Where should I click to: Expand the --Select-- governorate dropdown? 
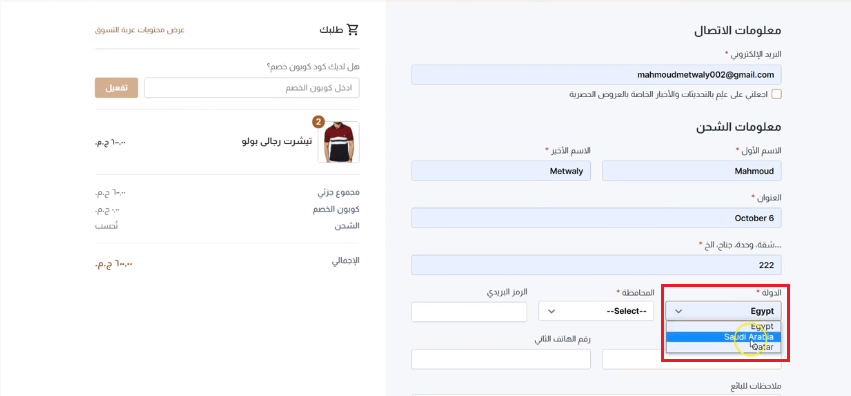click(x=596, y=311)
